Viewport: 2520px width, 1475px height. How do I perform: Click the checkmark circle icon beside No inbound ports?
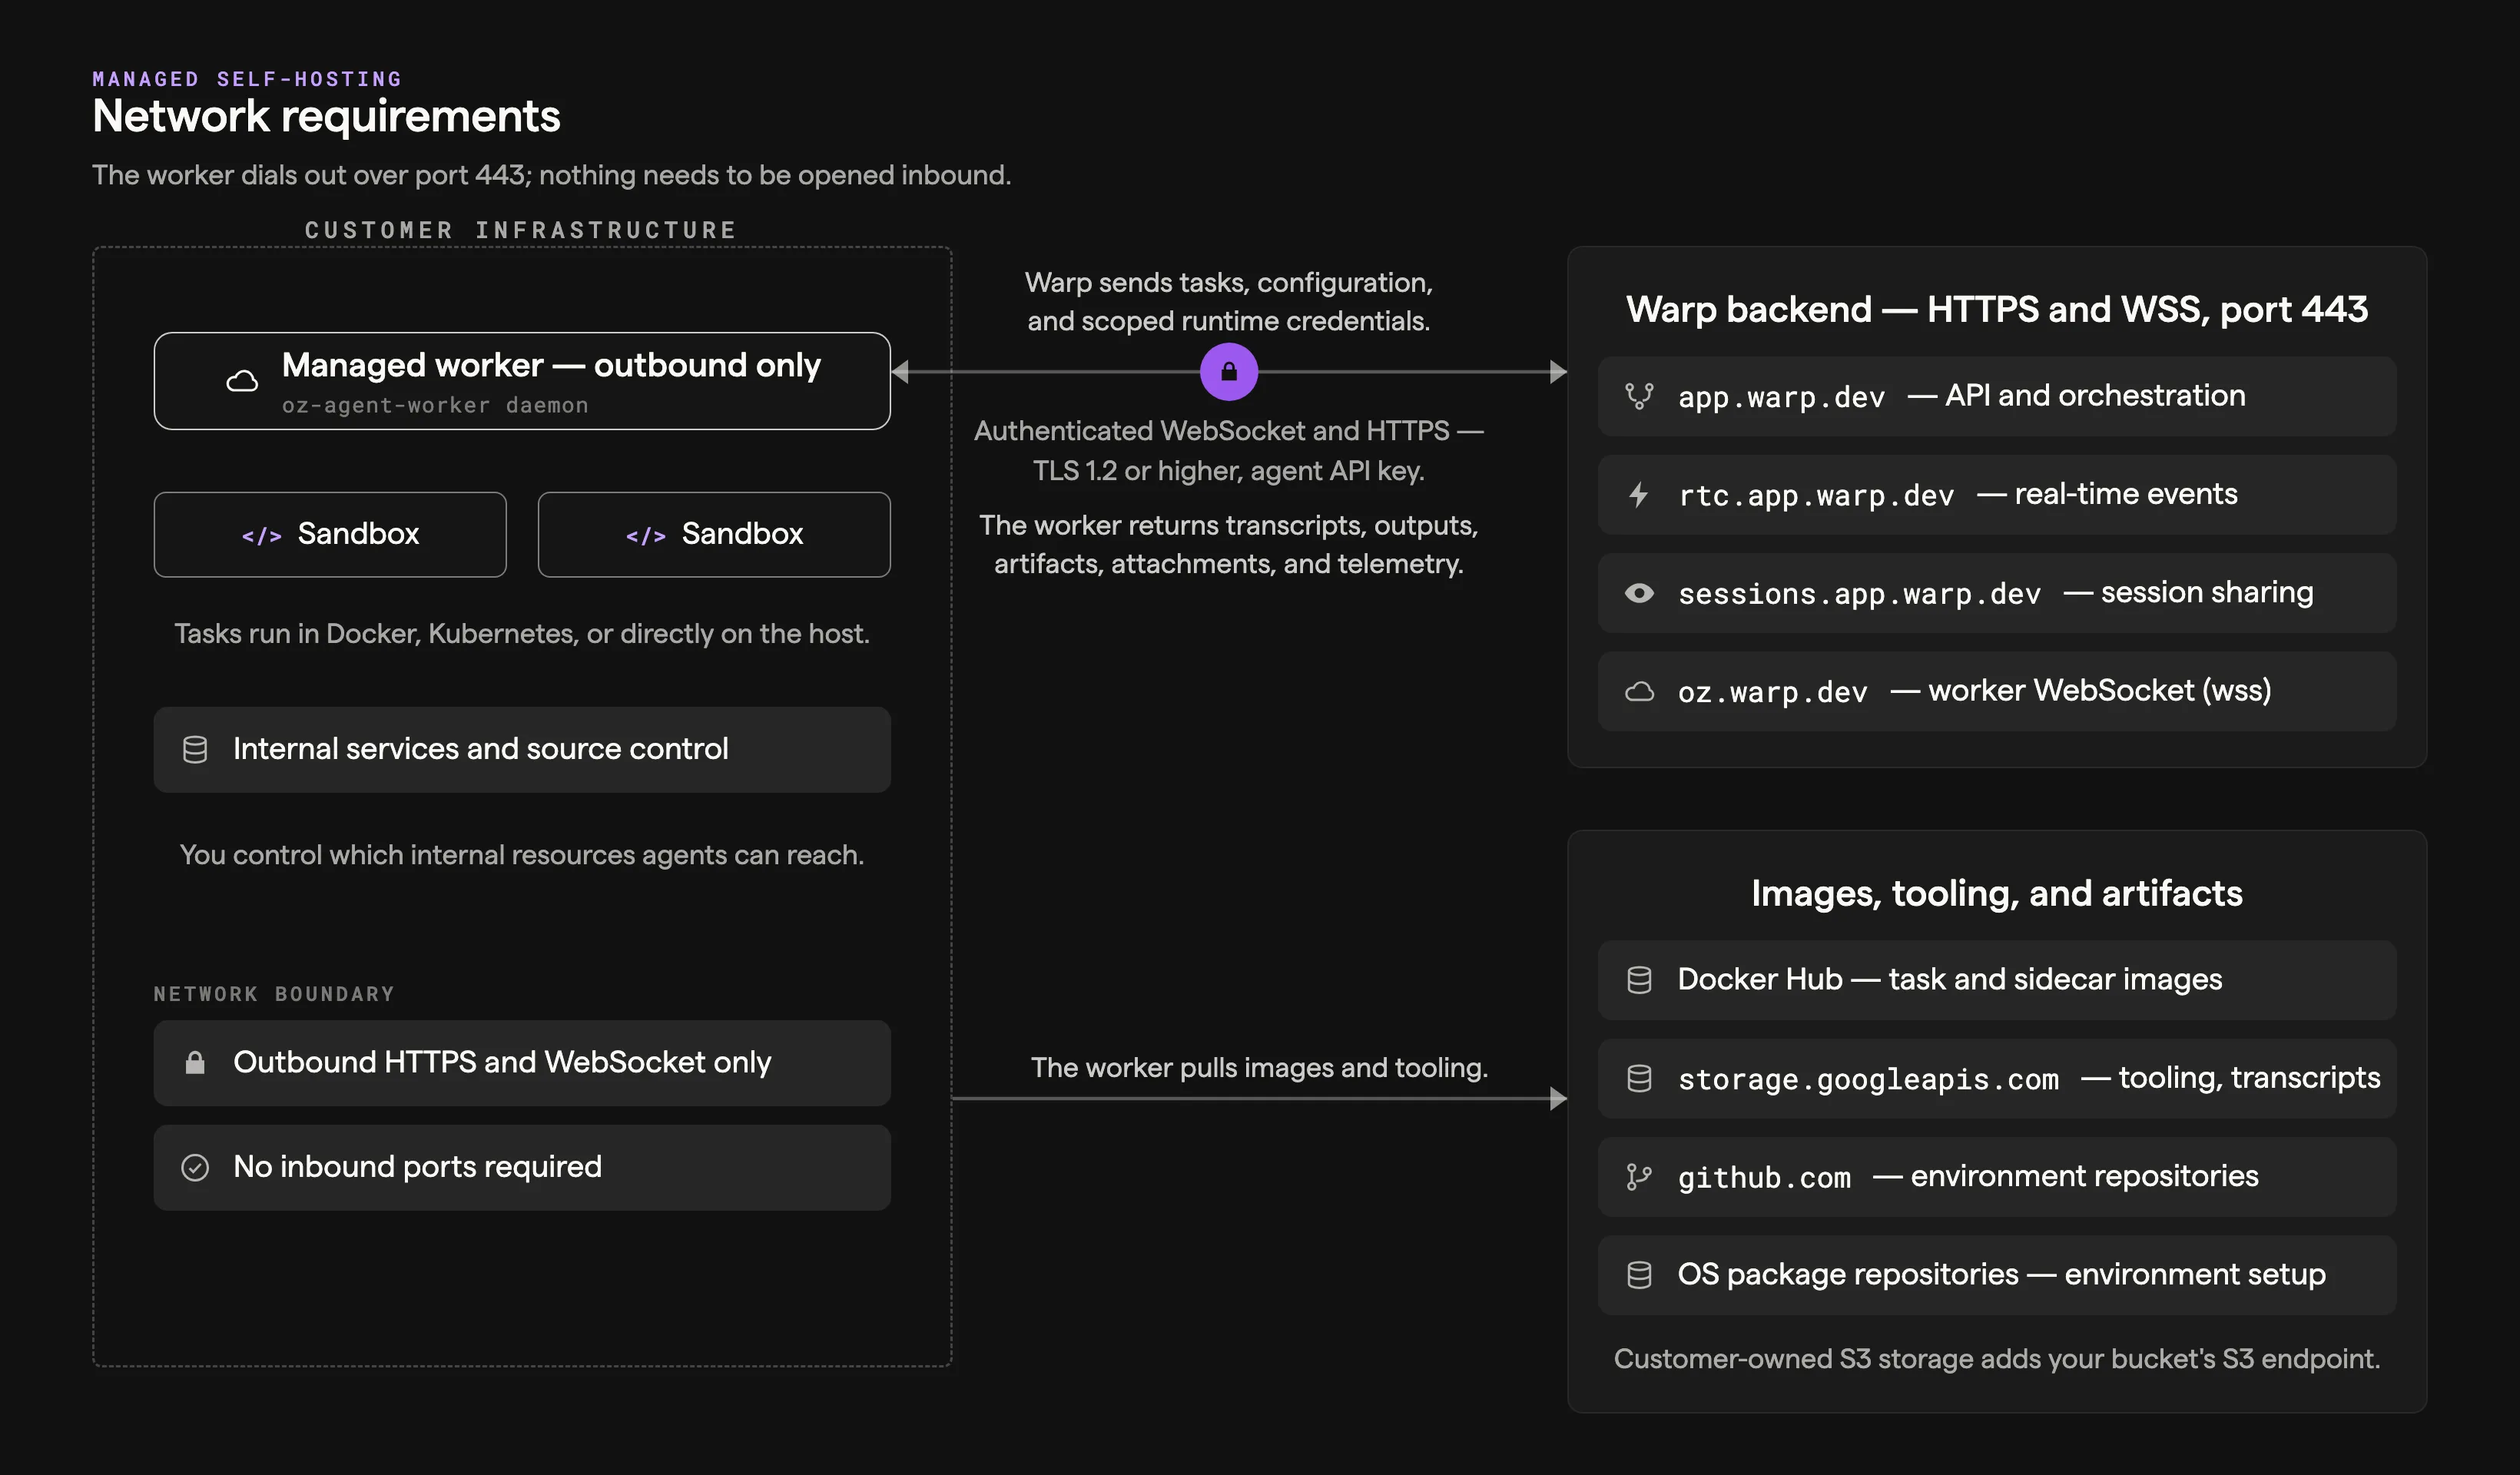pyautogui.click(x=195, y=1167)
